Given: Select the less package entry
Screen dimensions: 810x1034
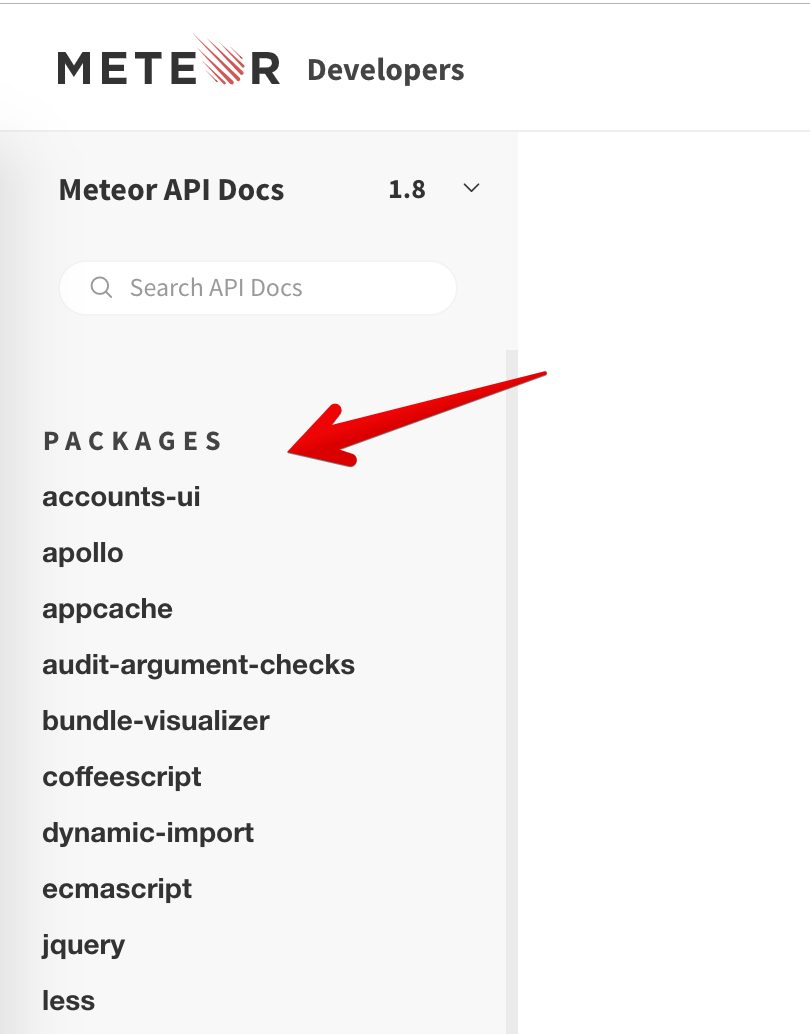Looking at the screenshot, I should tap(69, 1001).
